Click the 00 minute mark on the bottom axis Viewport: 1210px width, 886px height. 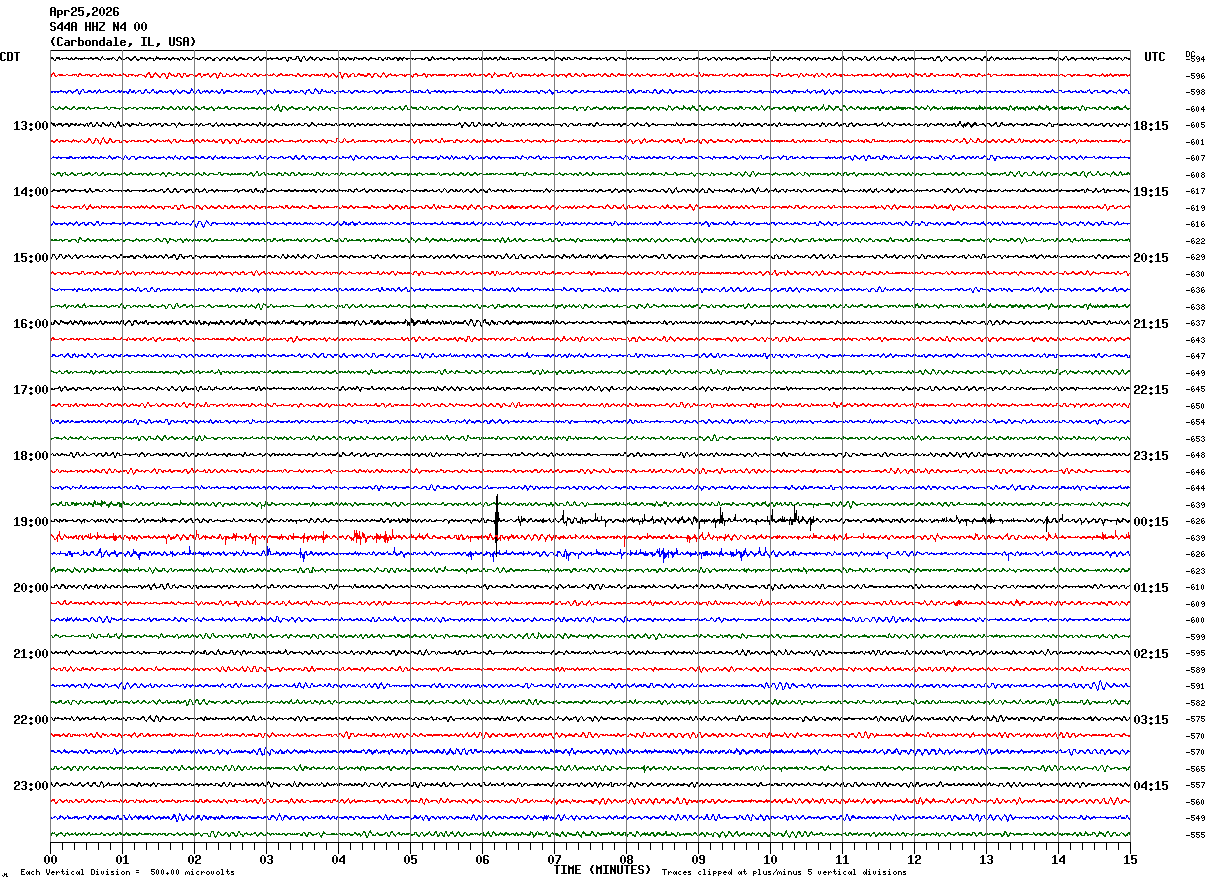coord(50,859)
